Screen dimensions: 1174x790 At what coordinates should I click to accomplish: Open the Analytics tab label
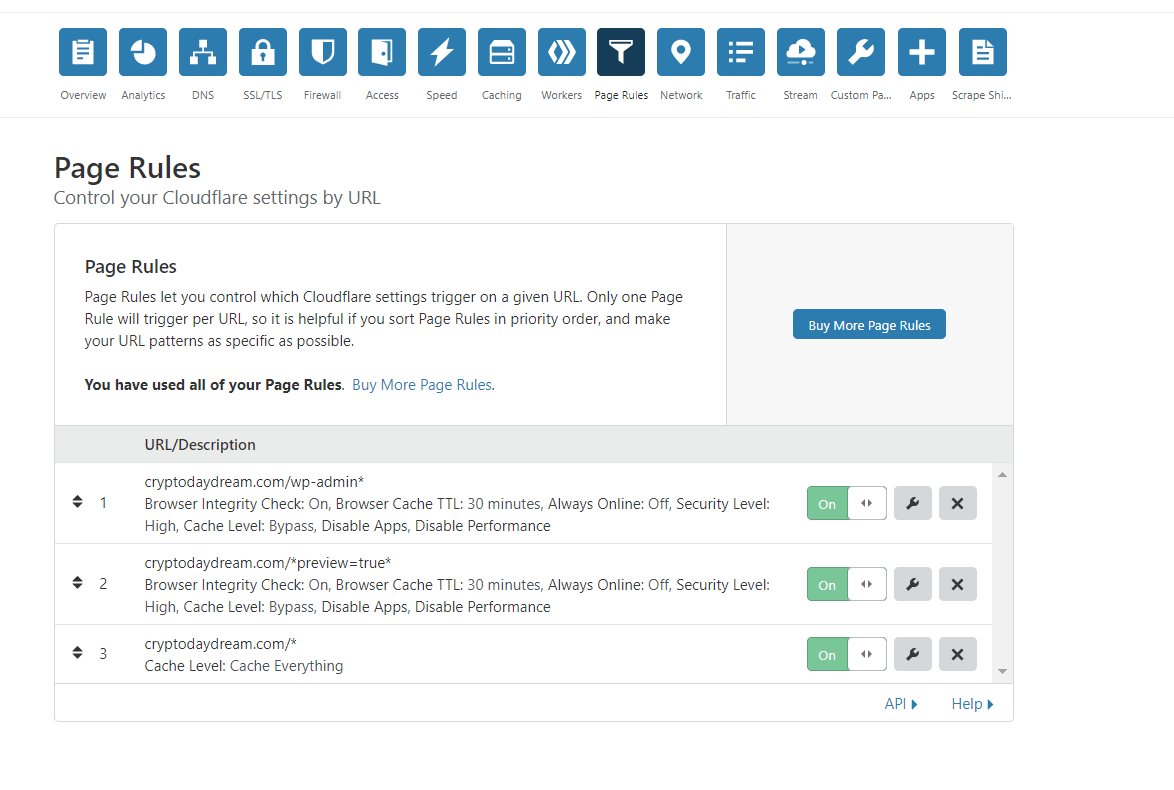(143, 95)
